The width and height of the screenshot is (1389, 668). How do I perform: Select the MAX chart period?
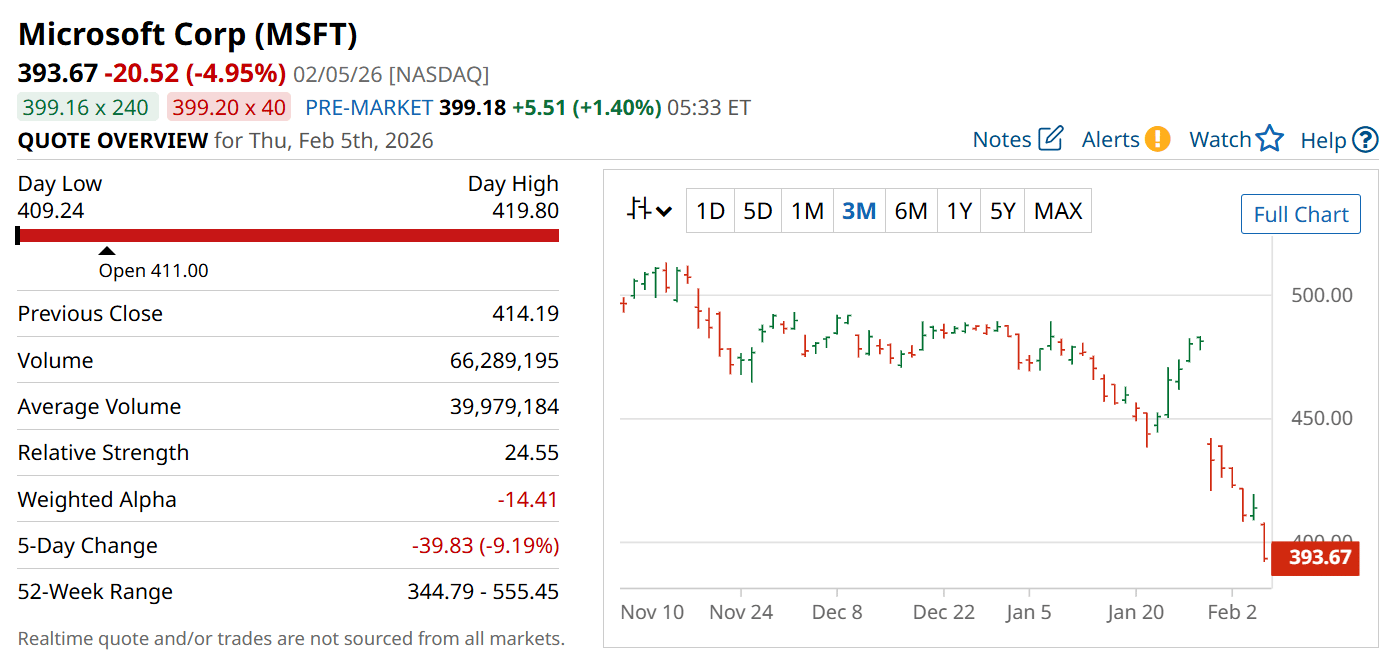point(1058,211)
